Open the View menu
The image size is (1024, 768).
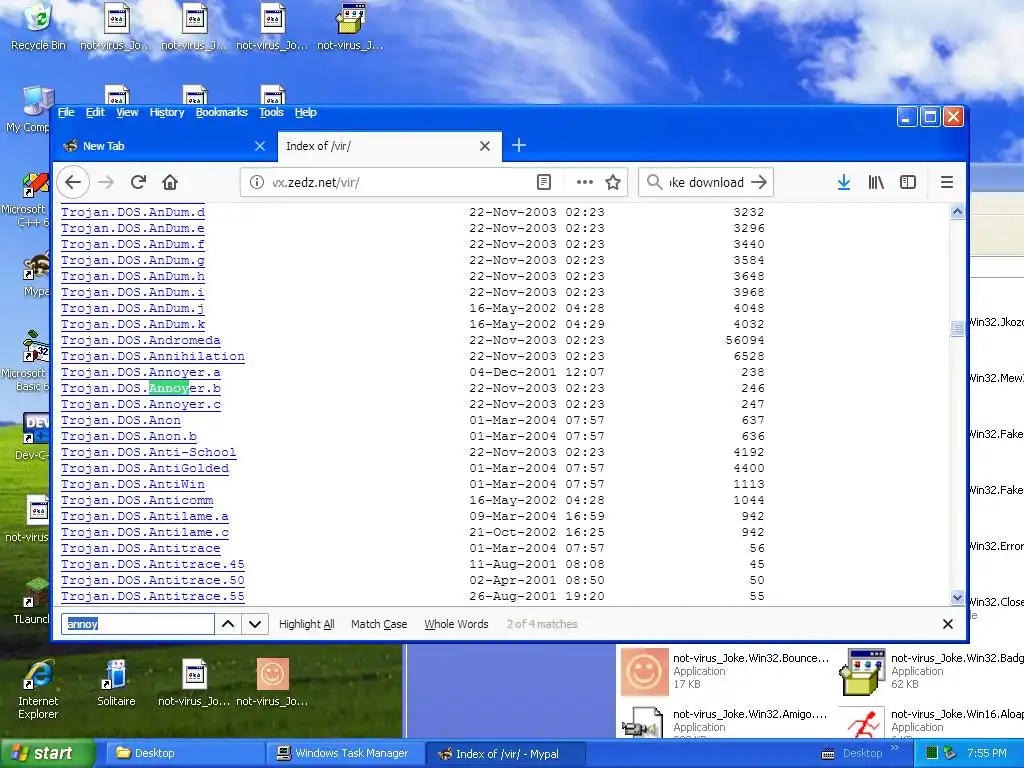coord(127,112)
